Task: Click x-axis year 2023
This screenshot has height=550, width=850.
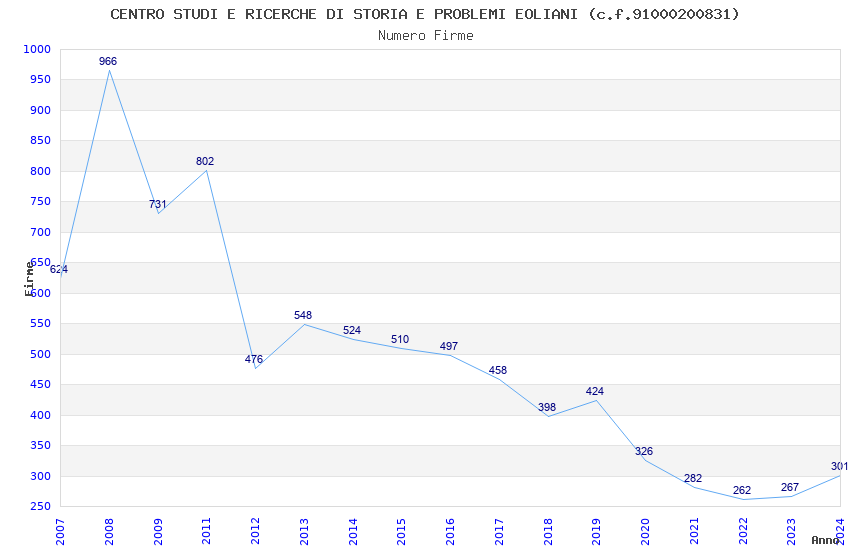Action: [791, 532]
